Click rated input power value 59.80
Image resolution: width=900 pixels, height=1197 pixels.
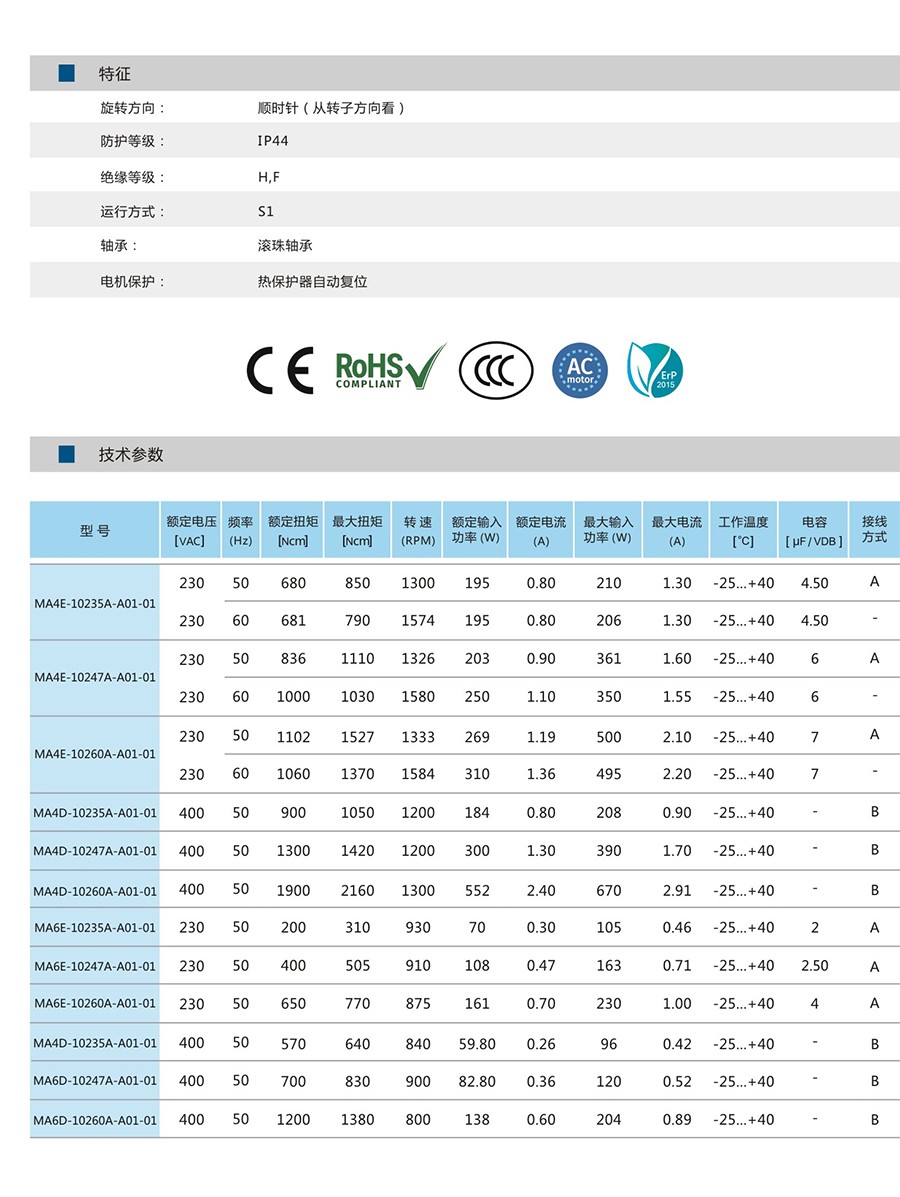pos(477,1044)
